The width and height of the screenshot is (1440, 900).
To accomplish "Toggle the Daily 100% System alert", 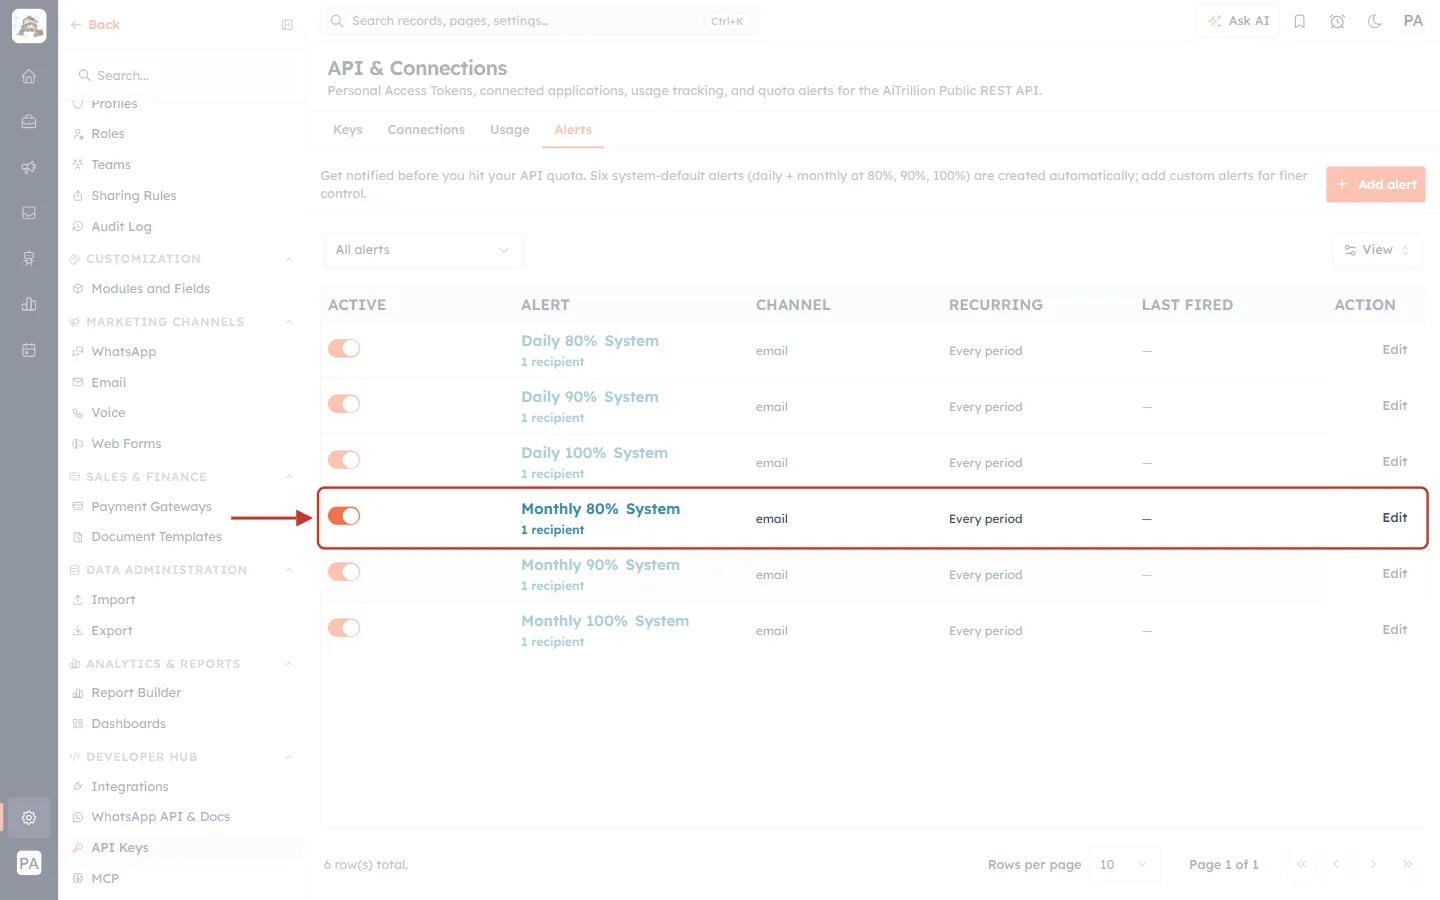I will tap(344, 460).
